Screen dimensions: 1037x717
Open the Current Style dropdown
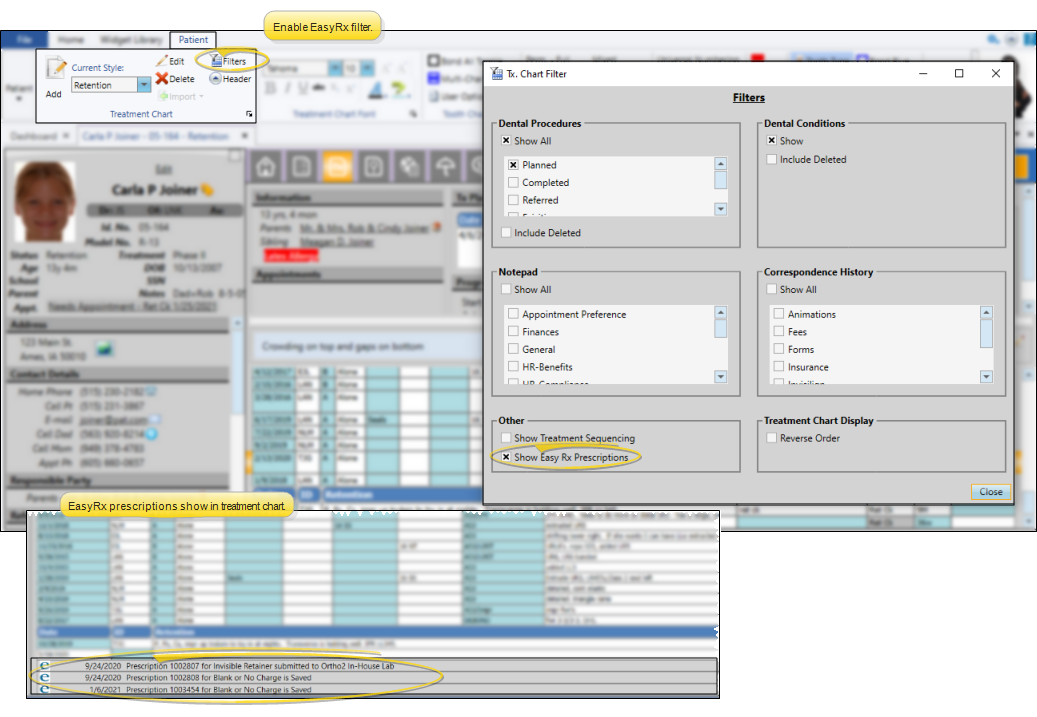coord(144,86)
